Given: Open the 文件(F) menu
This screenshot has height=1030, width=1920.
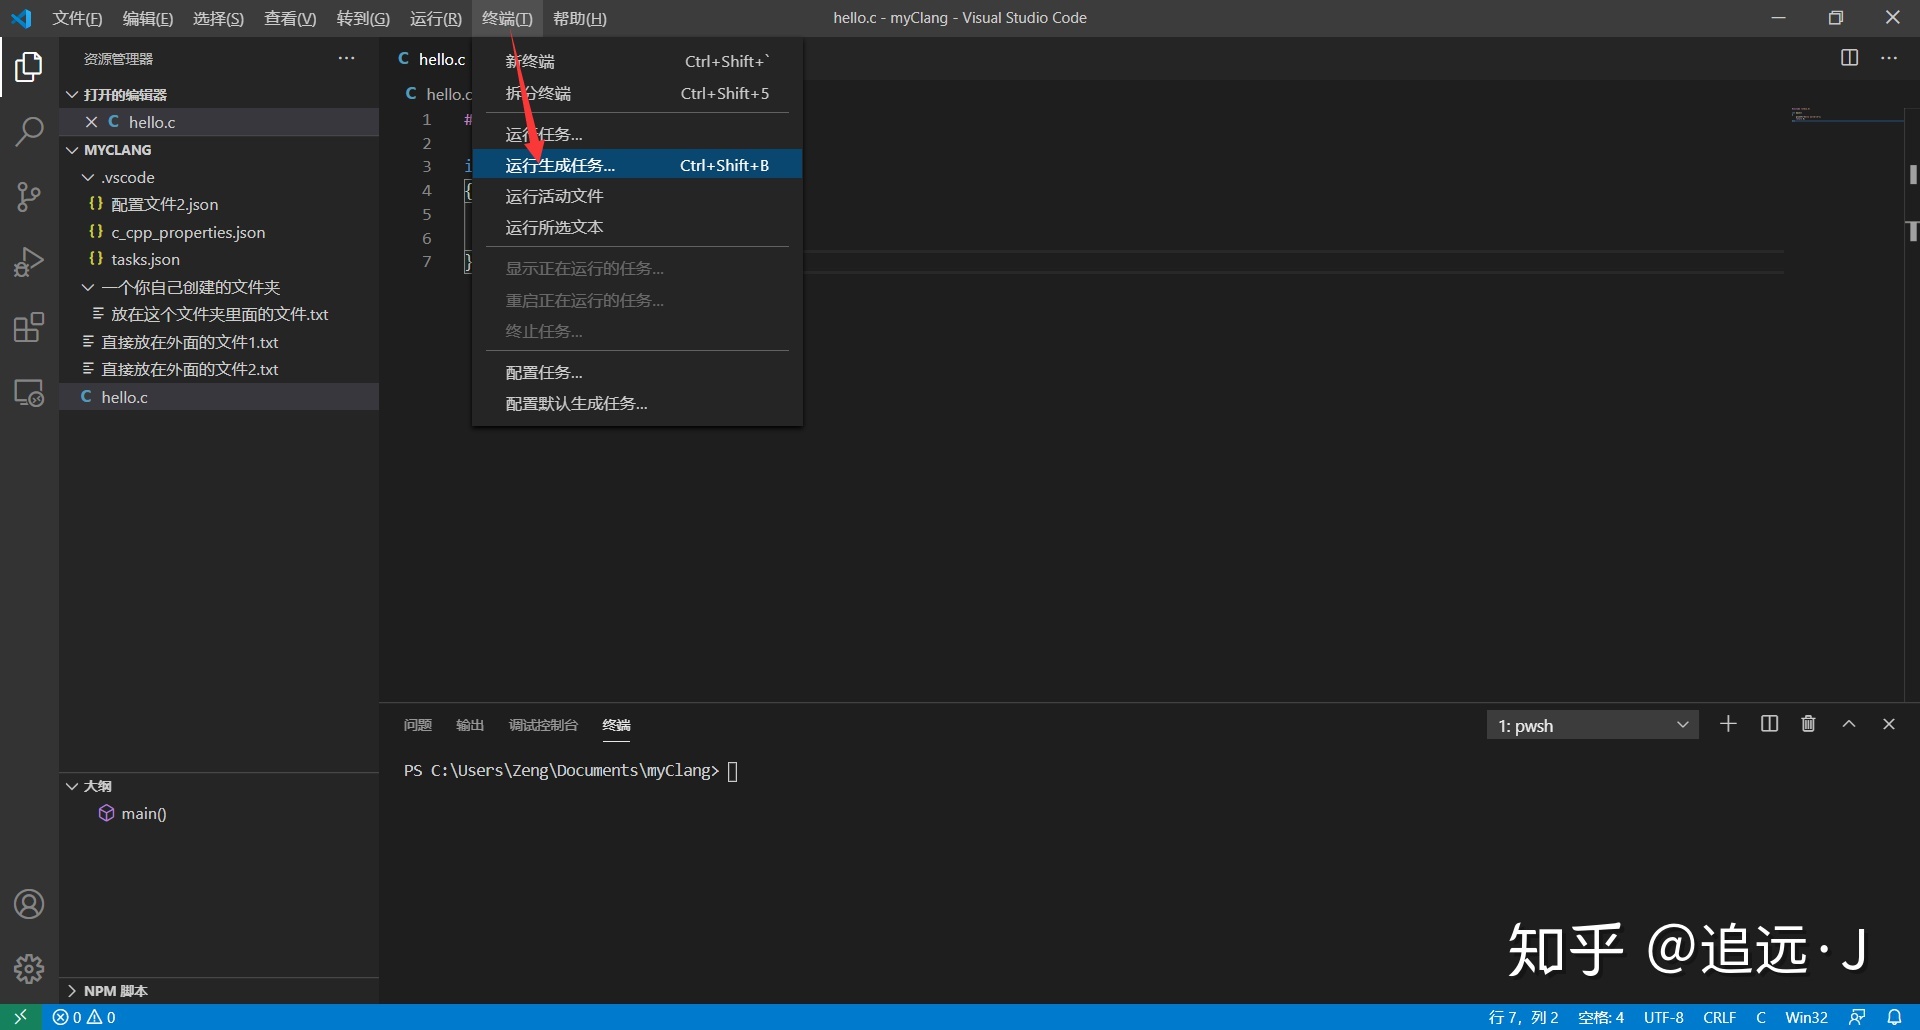Looking at the screenshot, I should (x=77, y=18).
